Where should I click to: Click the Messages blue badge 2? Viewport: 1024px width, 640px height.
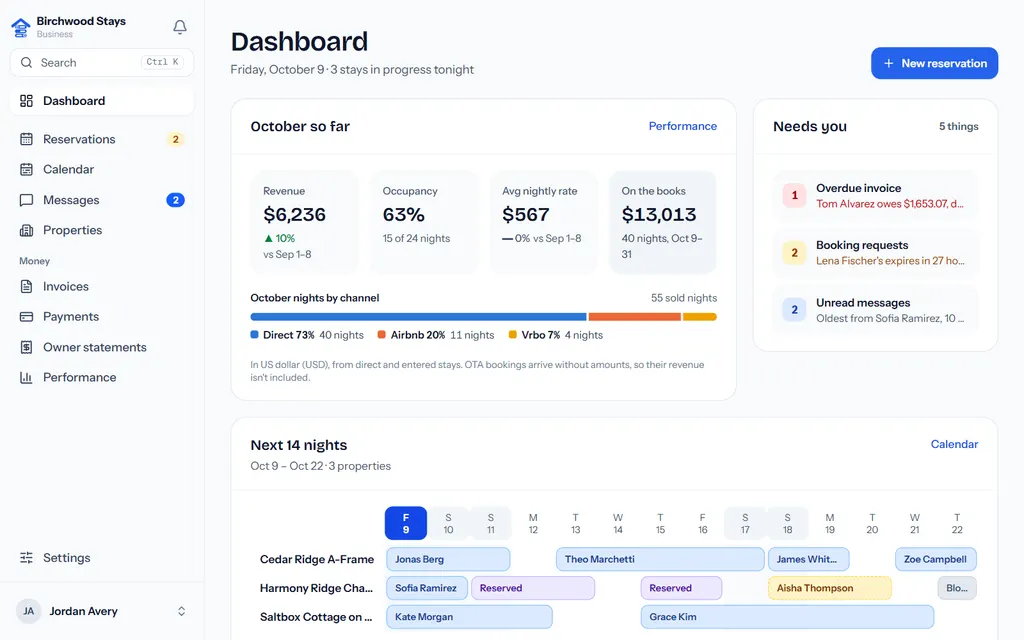175,200
